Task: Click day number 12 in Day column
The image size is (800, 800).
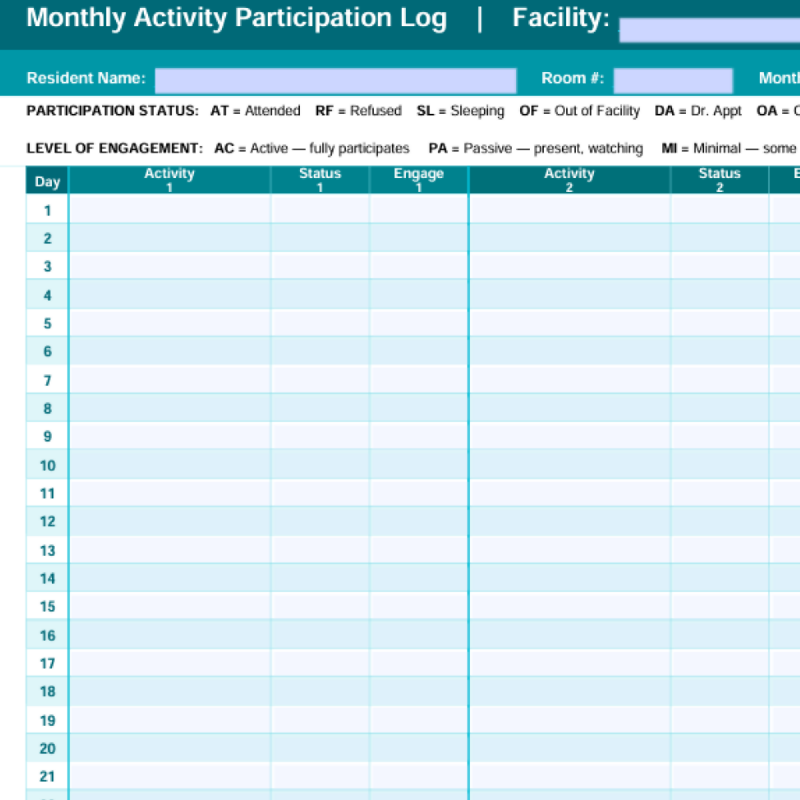Action: [x=47, y=521]
